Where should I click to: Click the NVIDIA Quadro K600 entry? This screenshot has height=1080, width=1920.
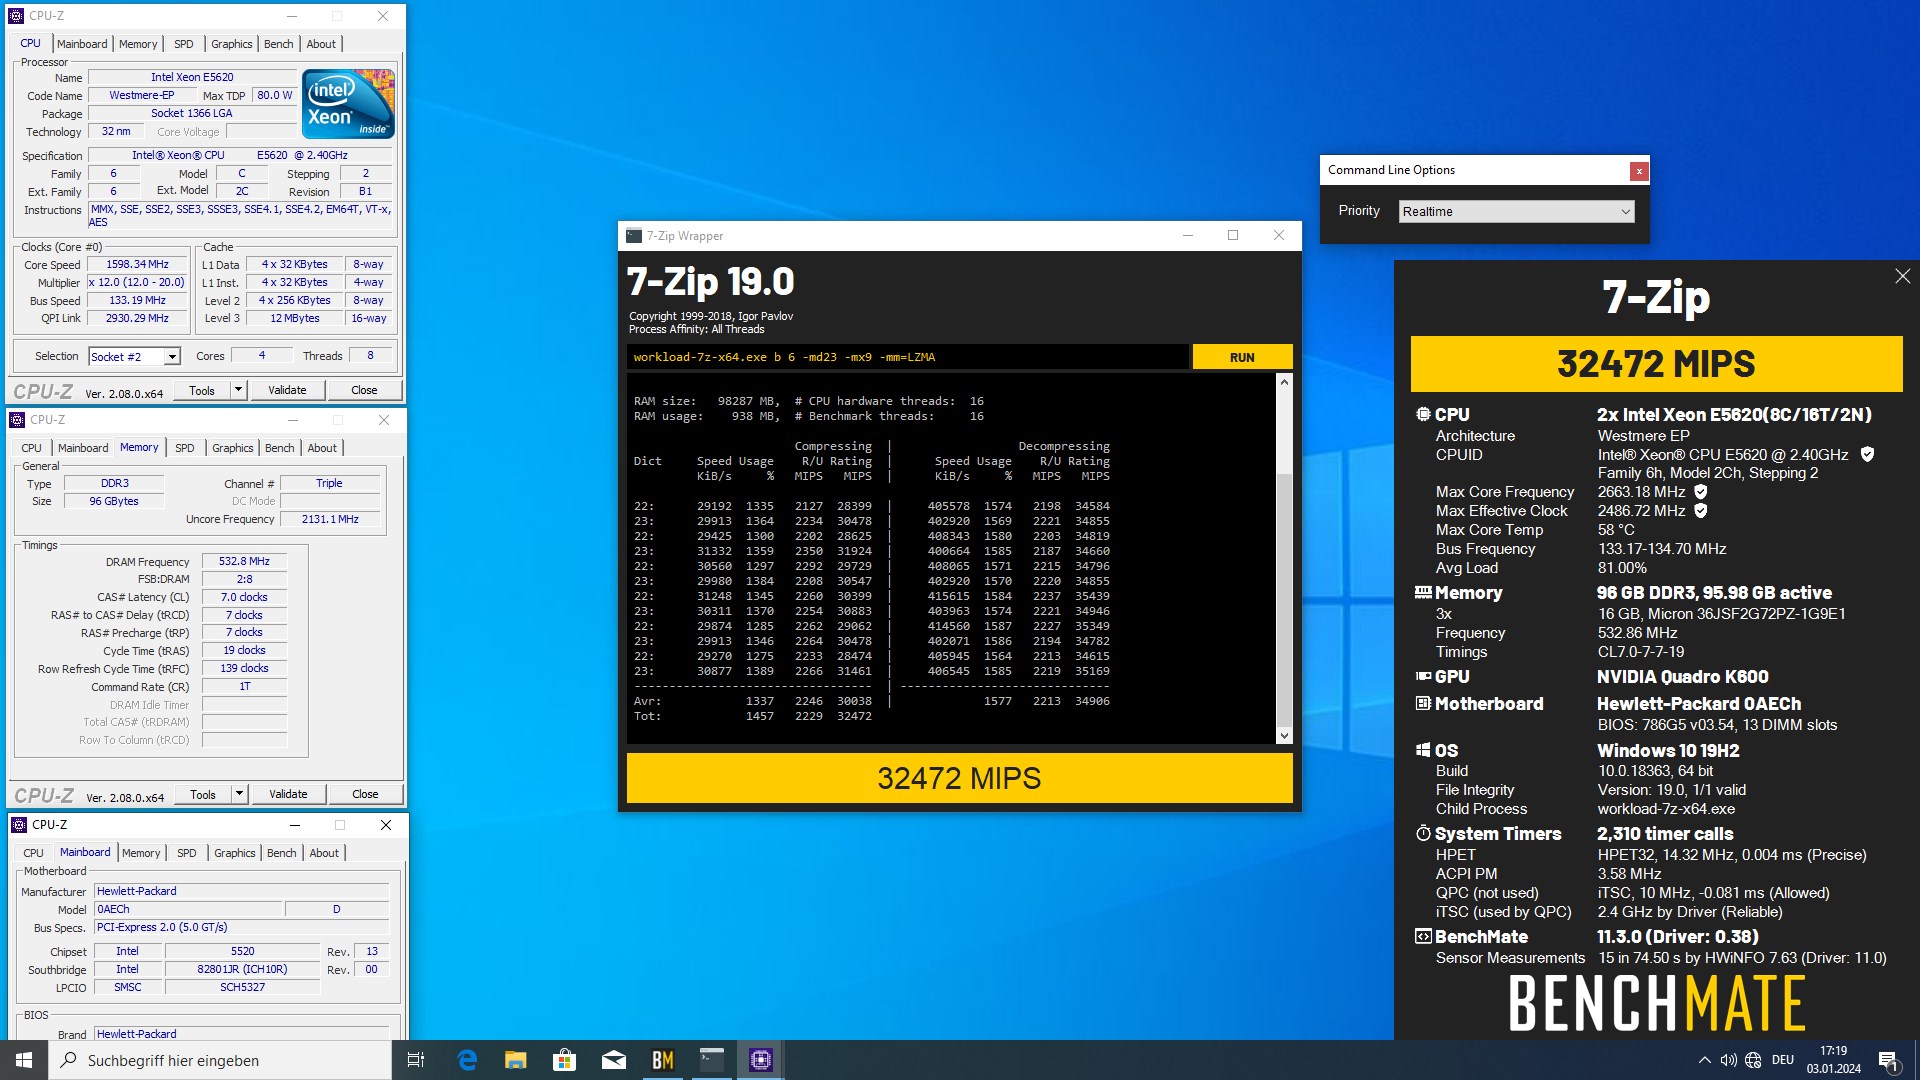point(1682,677)
